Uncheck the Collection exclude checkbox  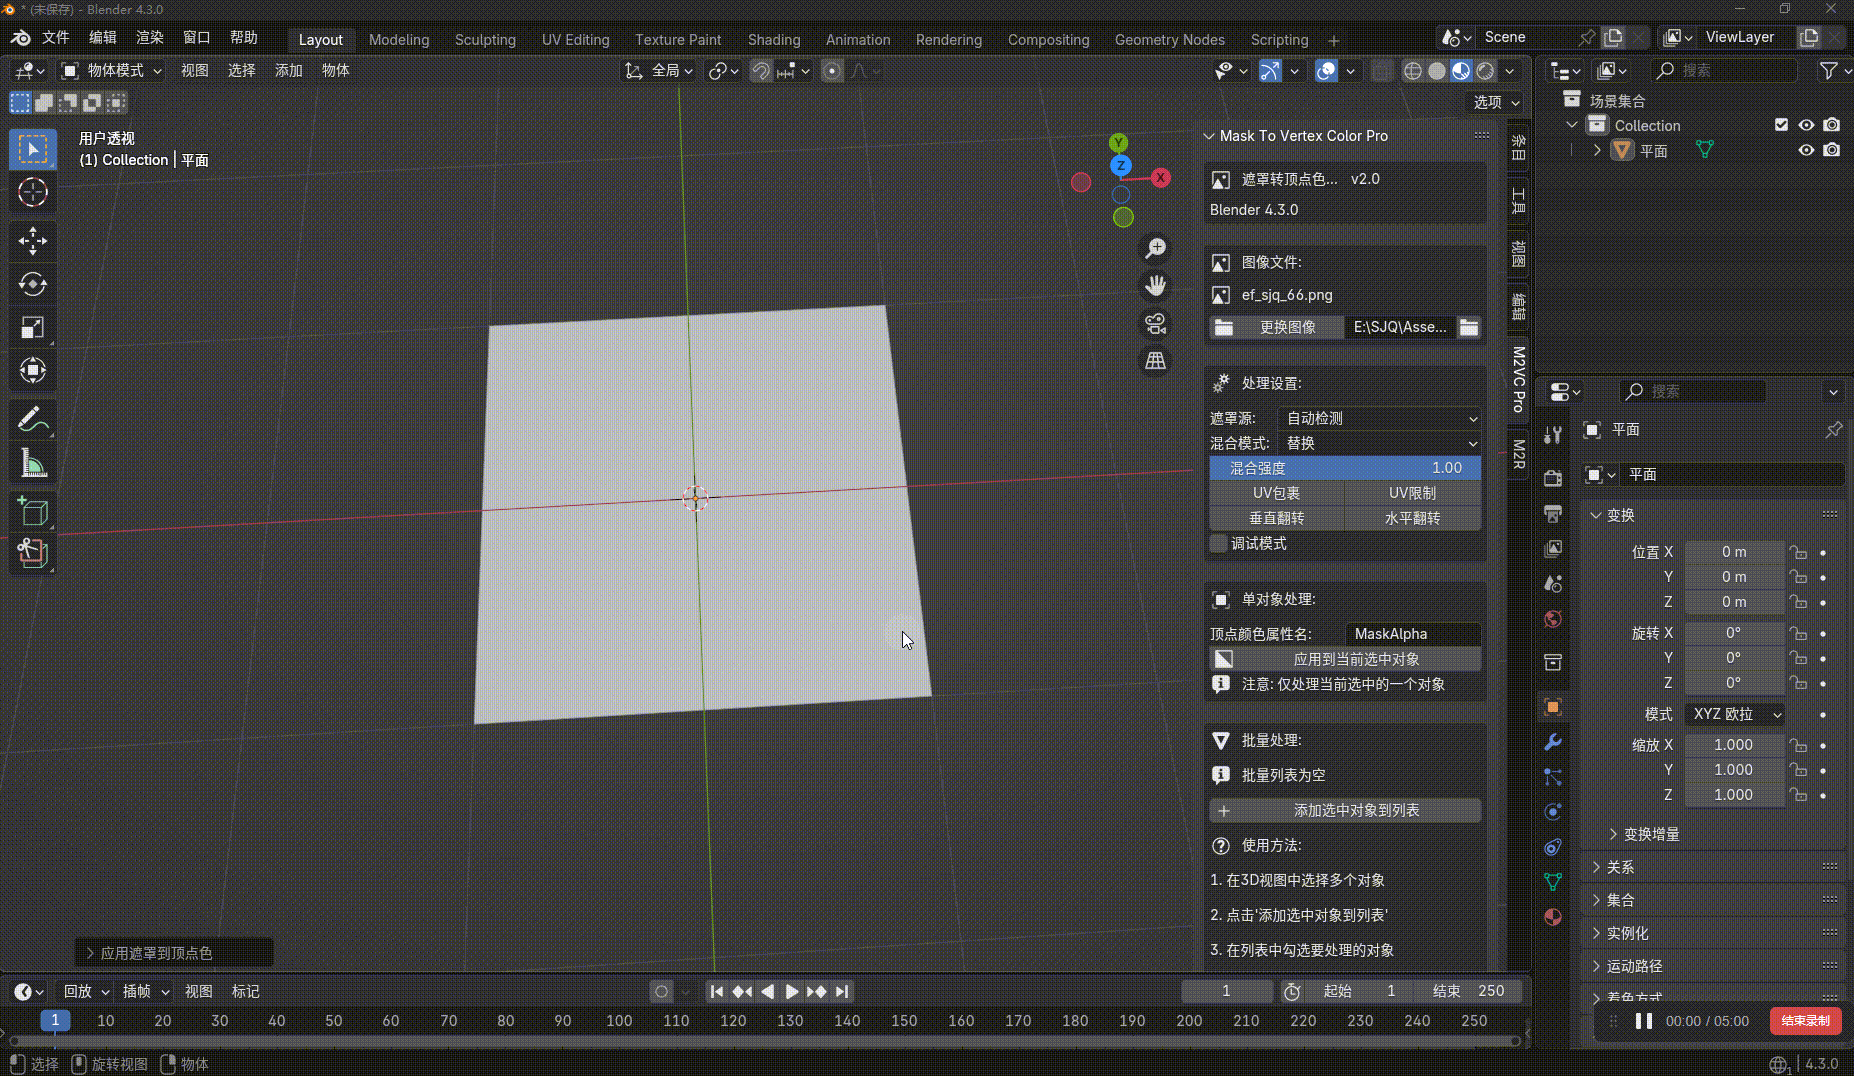1781,125
